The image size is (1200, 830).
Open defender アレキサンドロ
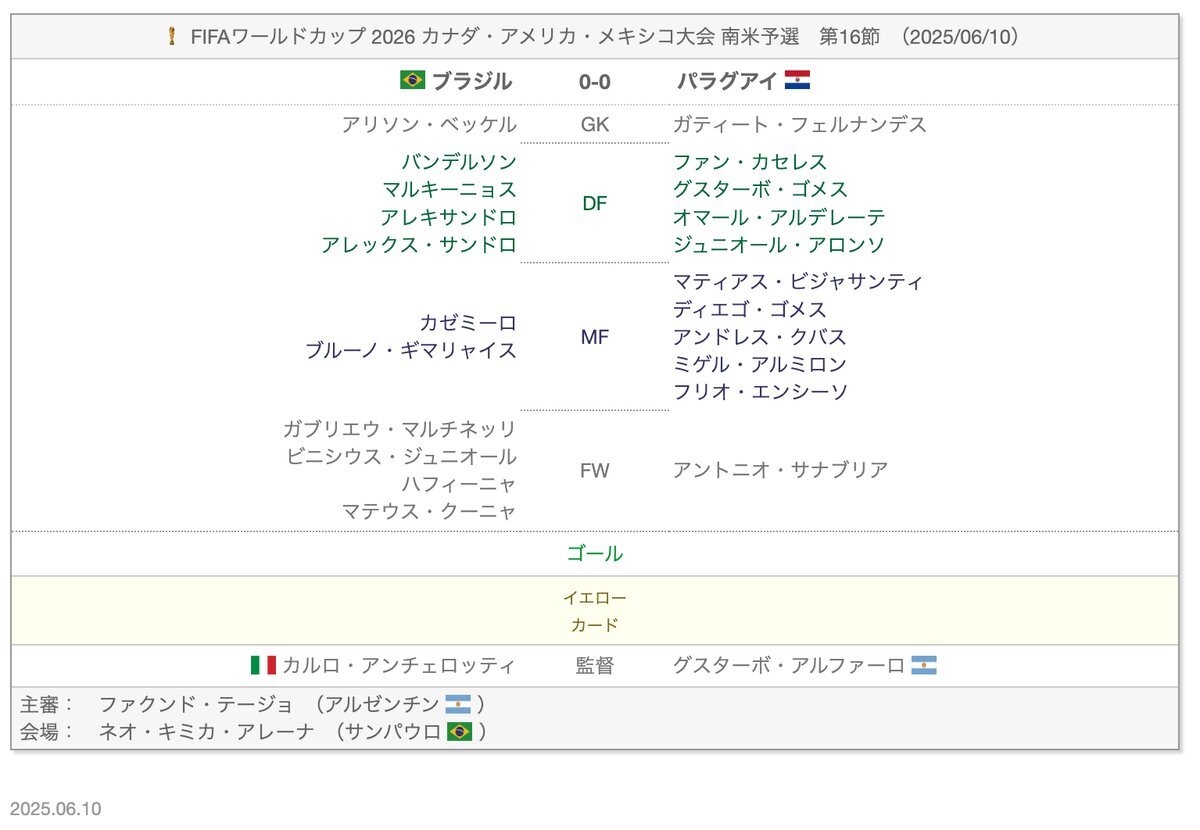click(x=449, y=218)
